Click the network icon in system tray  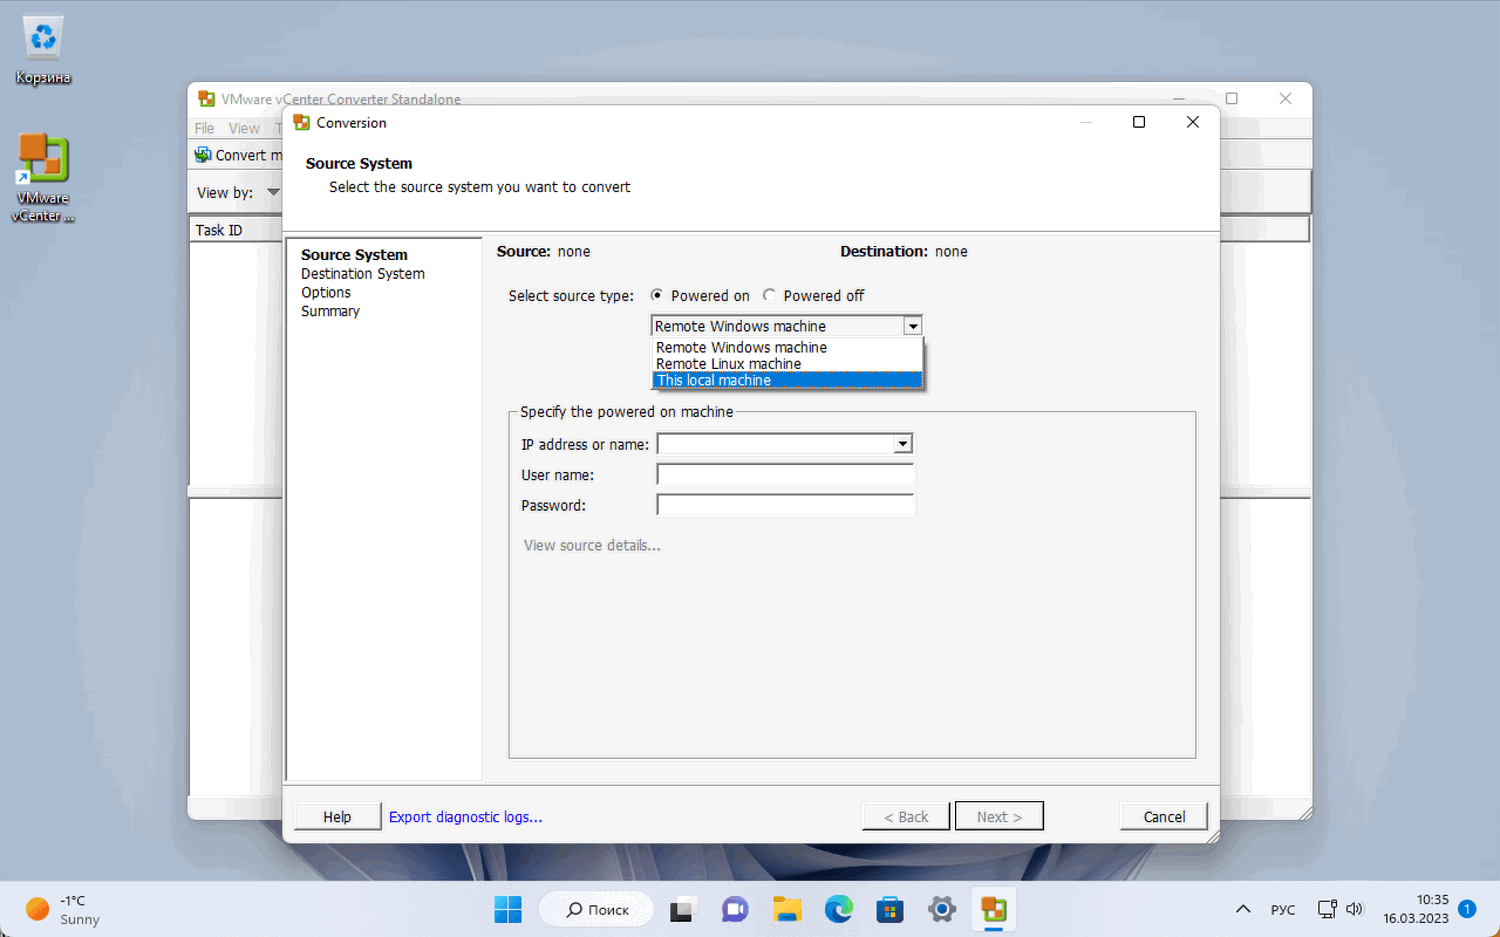point(1327,909)
